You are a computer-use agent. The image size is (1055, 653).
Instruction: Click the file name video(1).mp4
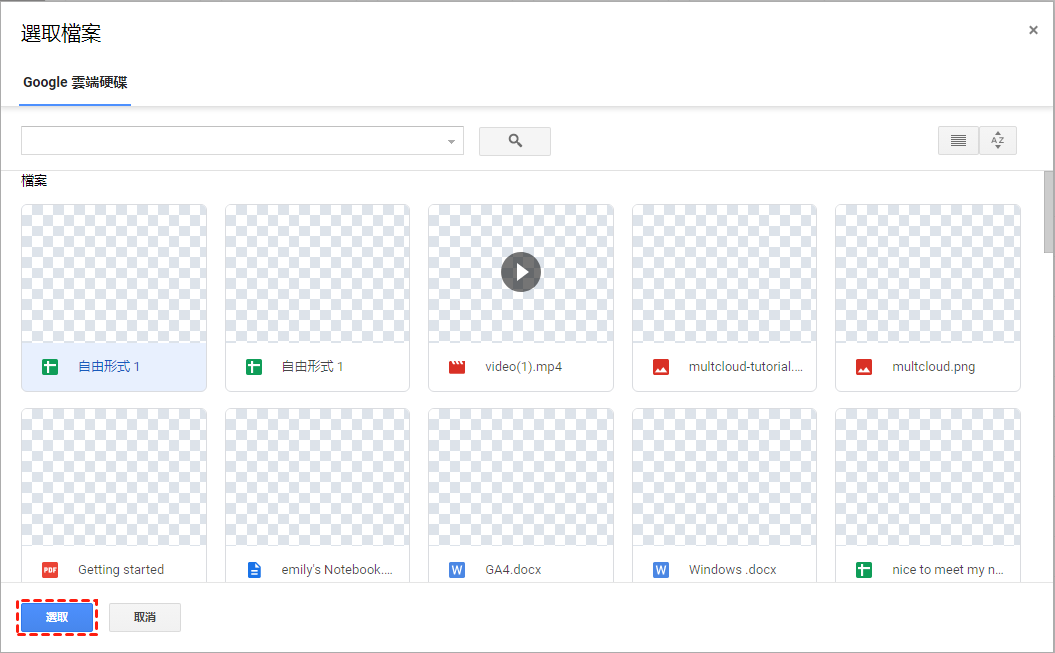click(523, 367)
